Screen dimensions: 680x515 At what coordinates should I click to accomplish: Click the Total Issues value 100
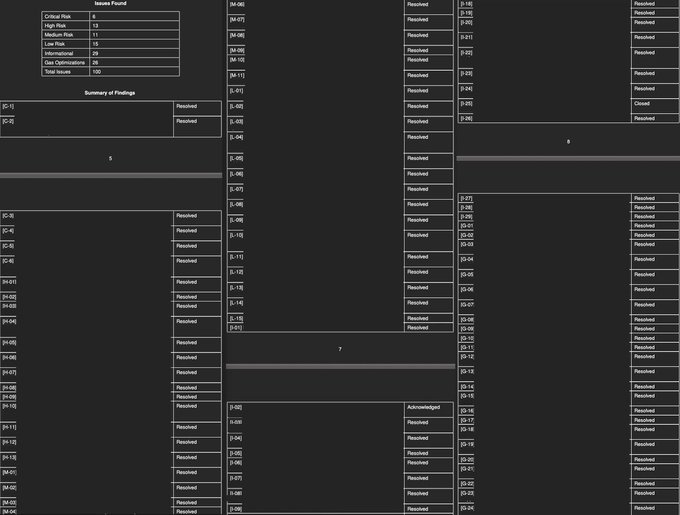(96, 72)
